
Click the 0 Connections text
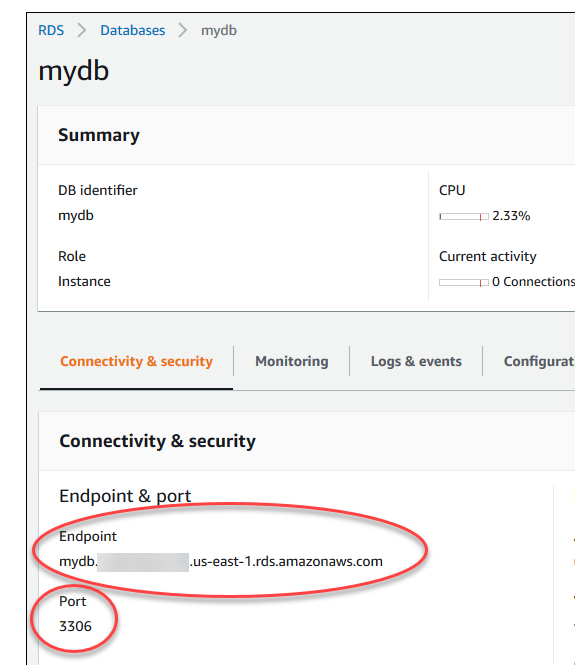pos(533,282)
